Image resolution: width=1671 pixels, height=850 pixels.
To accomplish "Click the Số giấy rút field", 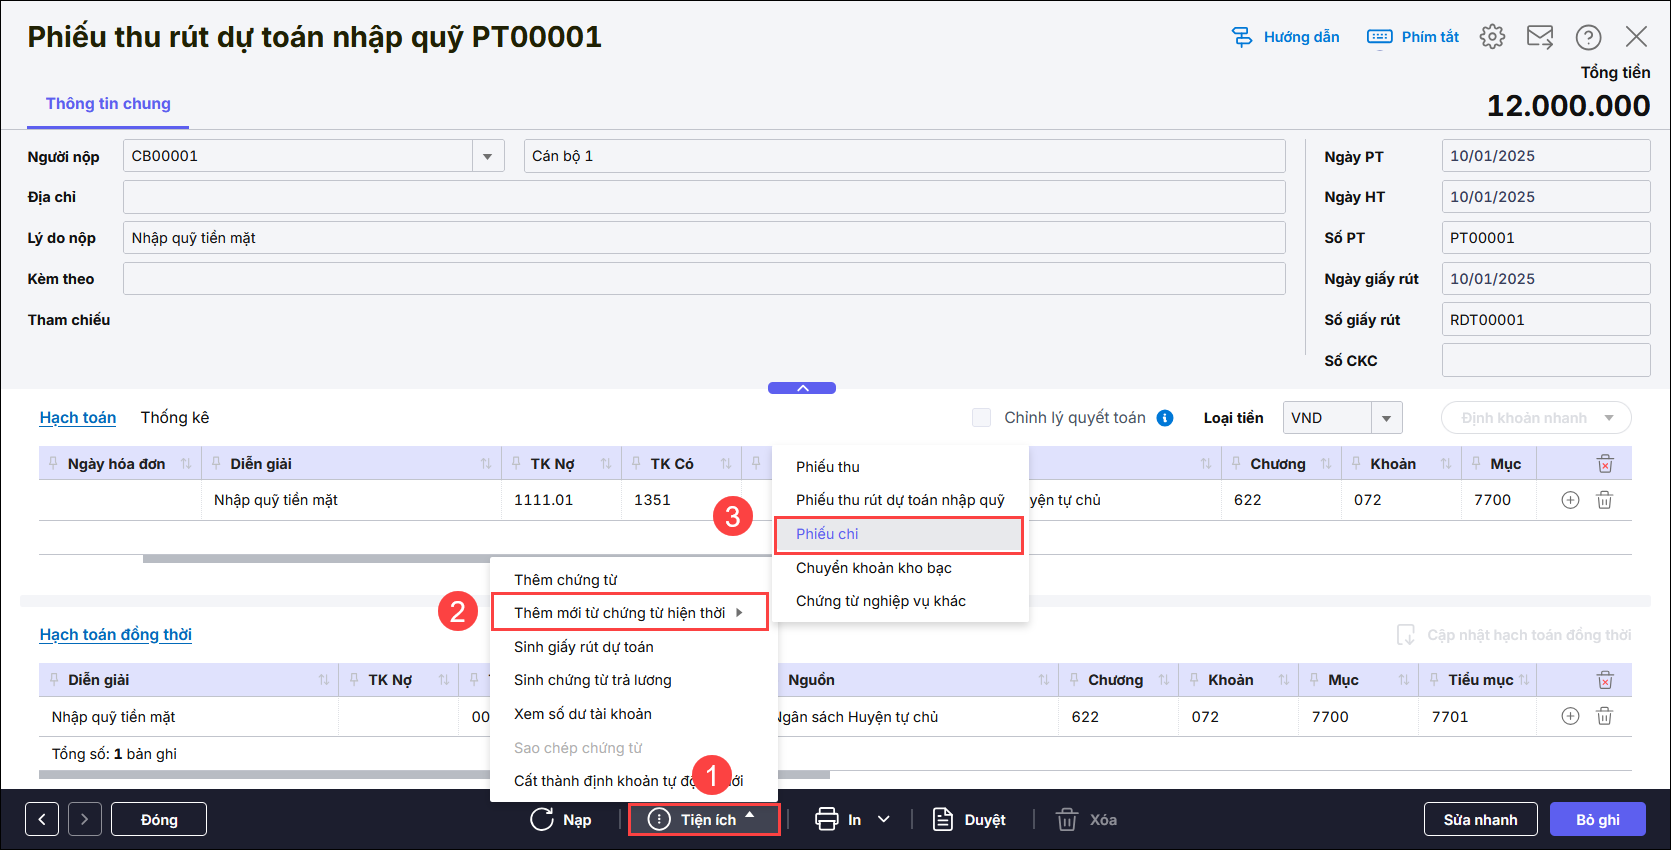I will [1546, 320].
